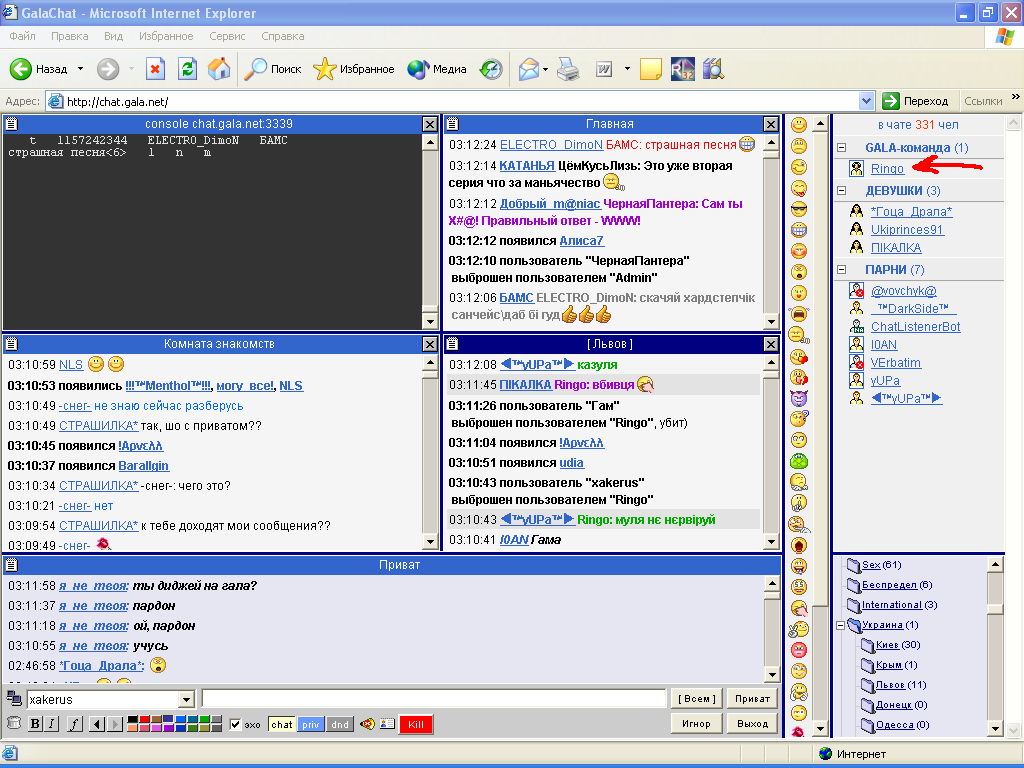Click the bold B formatting button
The height and width of the screenshot is (768, 1024).
pos(35,724)
